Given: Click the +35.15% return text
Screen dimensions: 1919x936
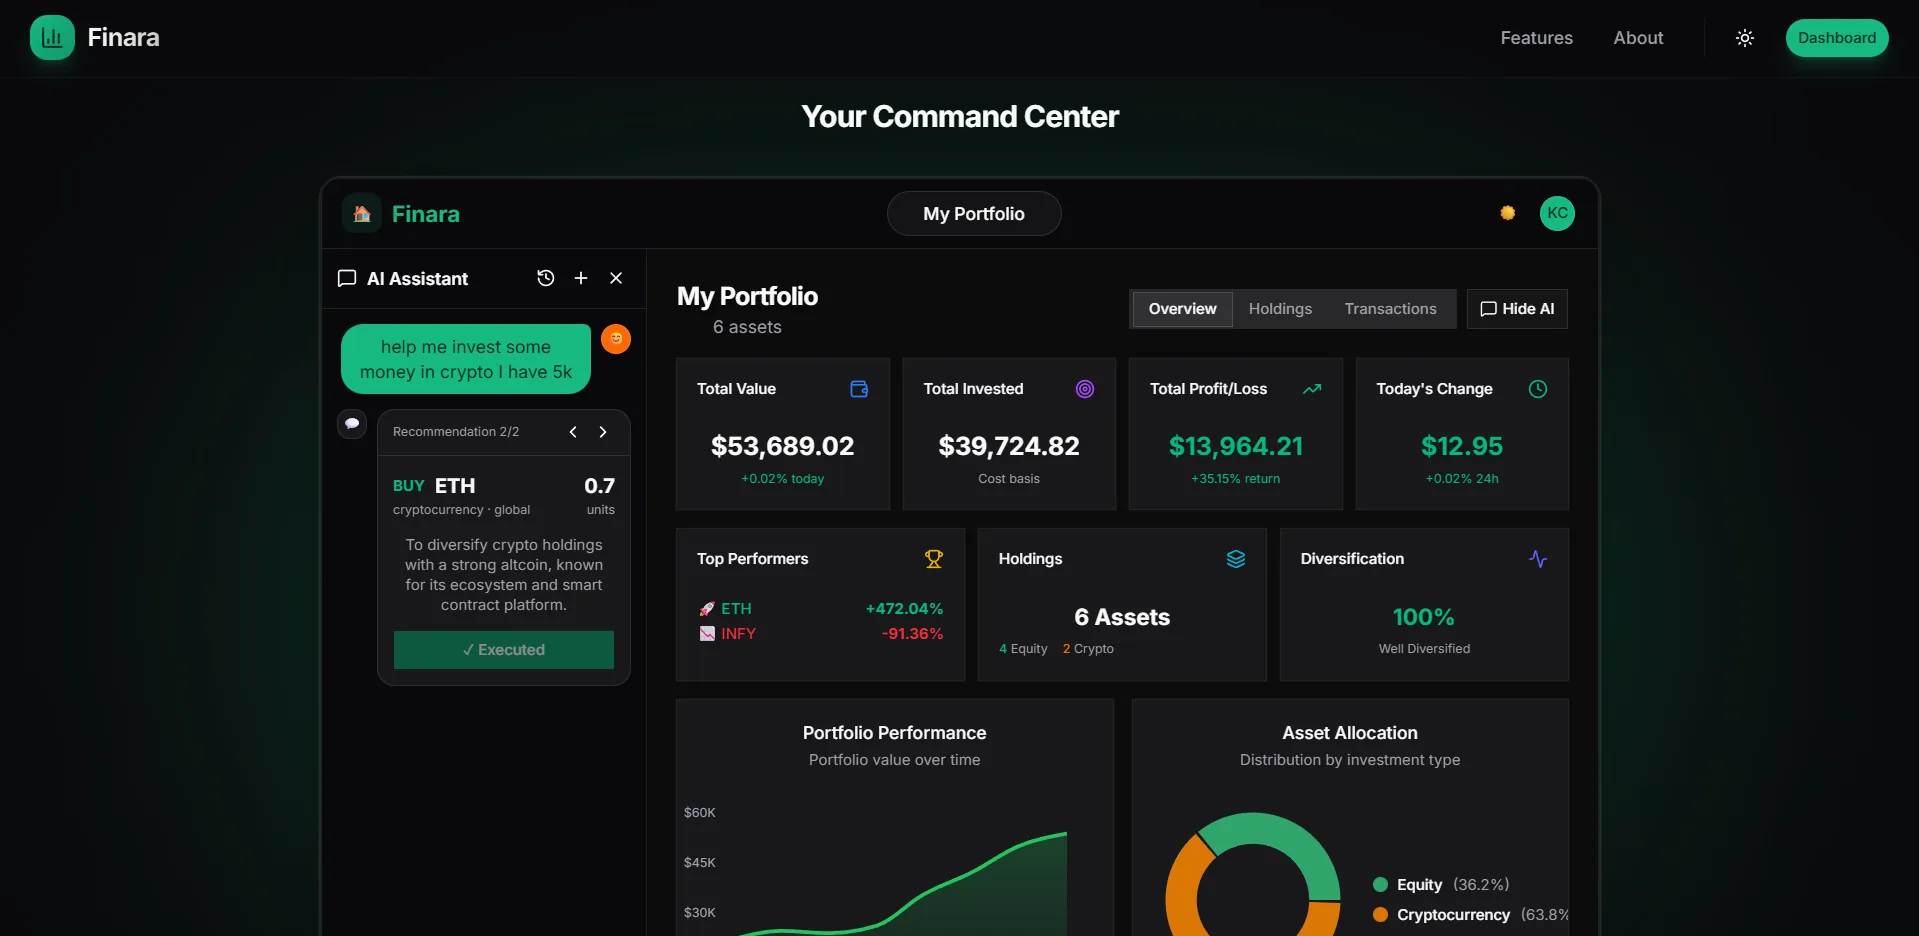Looking at the screenshot, I should pos(1236,479).
